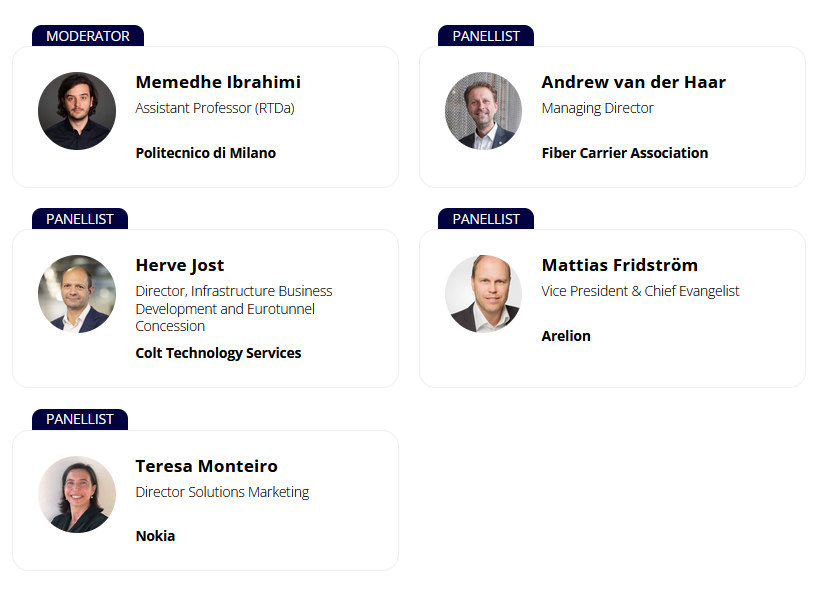Open the Andrew van der Haar name link

pyautogui.click(x=633, y=82)
